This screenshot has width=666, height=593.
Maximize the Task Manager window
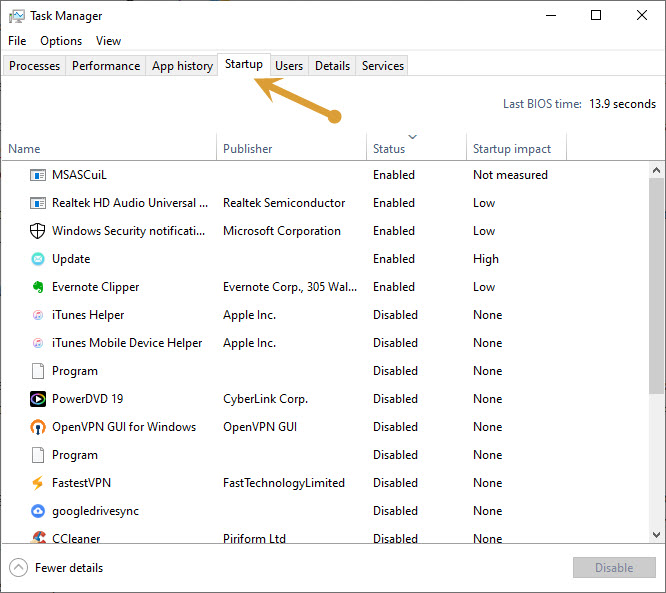point(596,16)
